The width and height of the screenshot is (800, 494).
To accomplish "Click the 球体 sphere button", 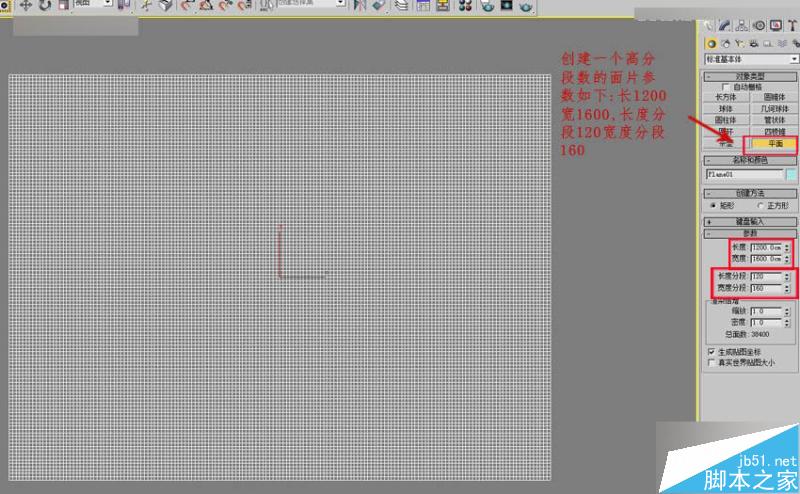I will (726, 109).
